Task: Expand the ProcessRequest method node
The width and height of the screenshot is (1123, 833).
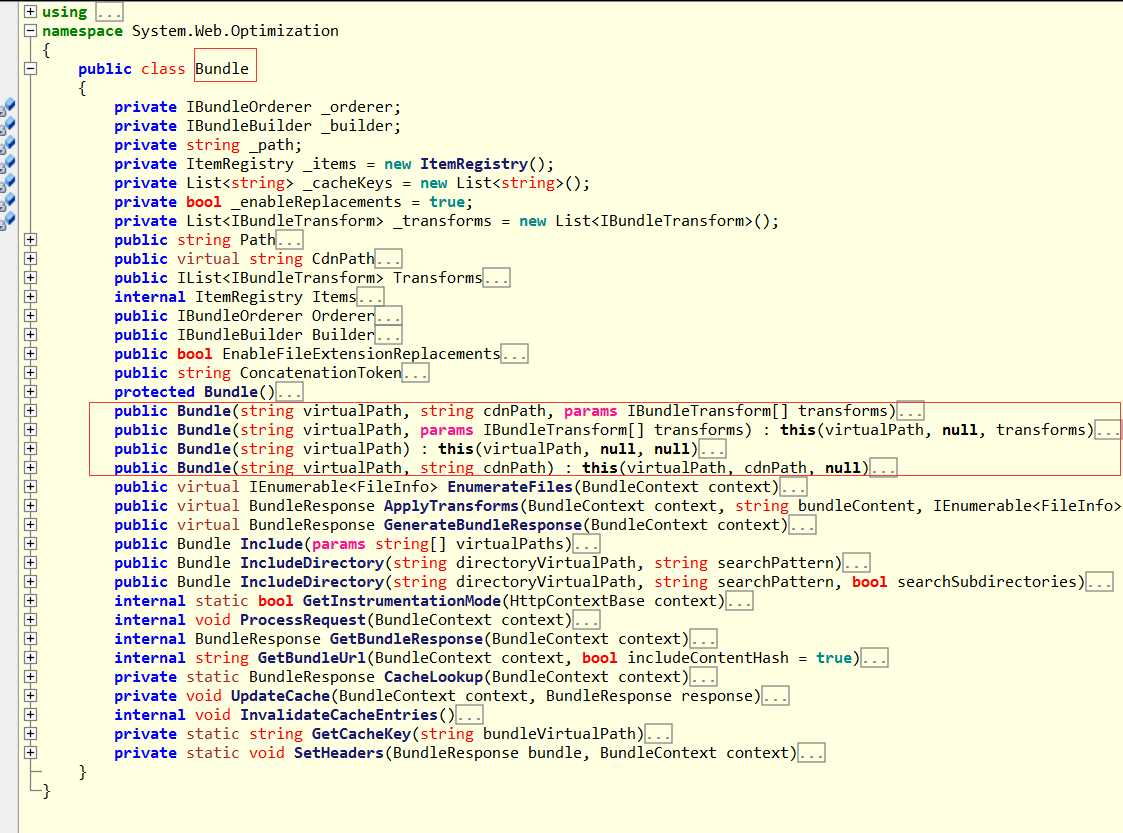Action: [x=30, y=620]
